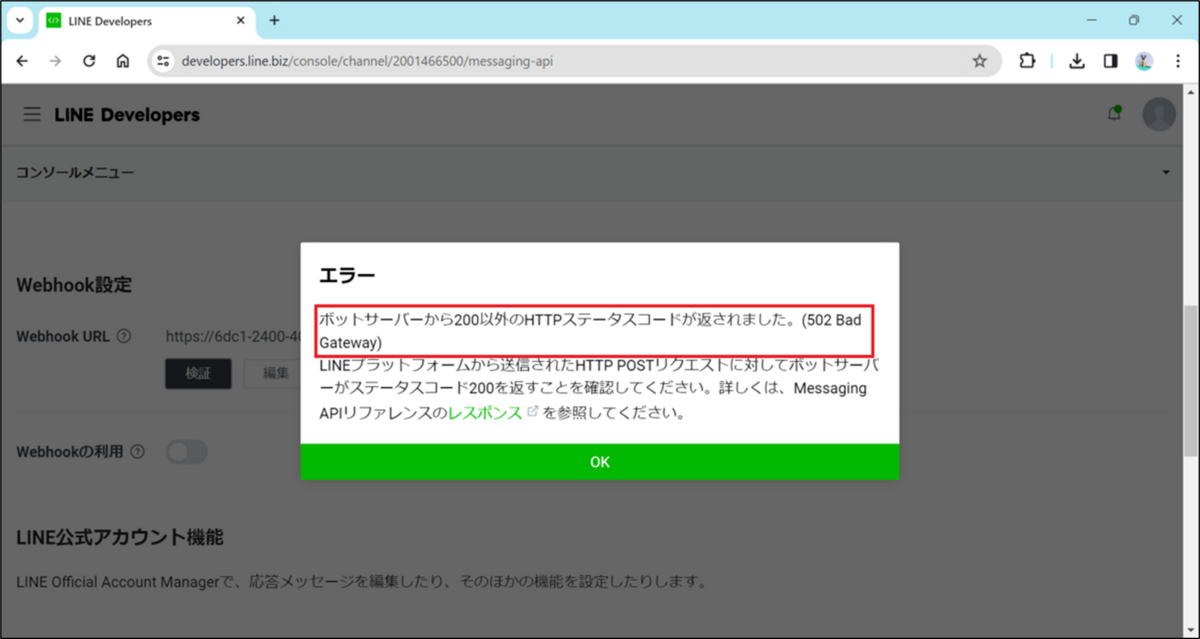Open the browser downloads icon

pos(1077,61)
